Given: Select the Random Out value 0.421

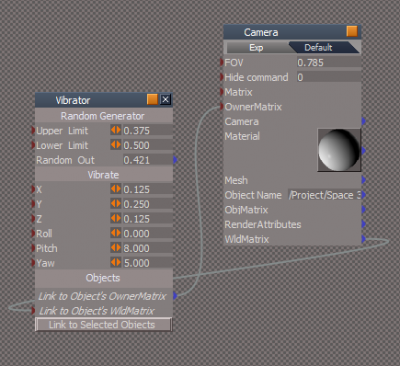Looking at the screenshot, I should 148,160.
